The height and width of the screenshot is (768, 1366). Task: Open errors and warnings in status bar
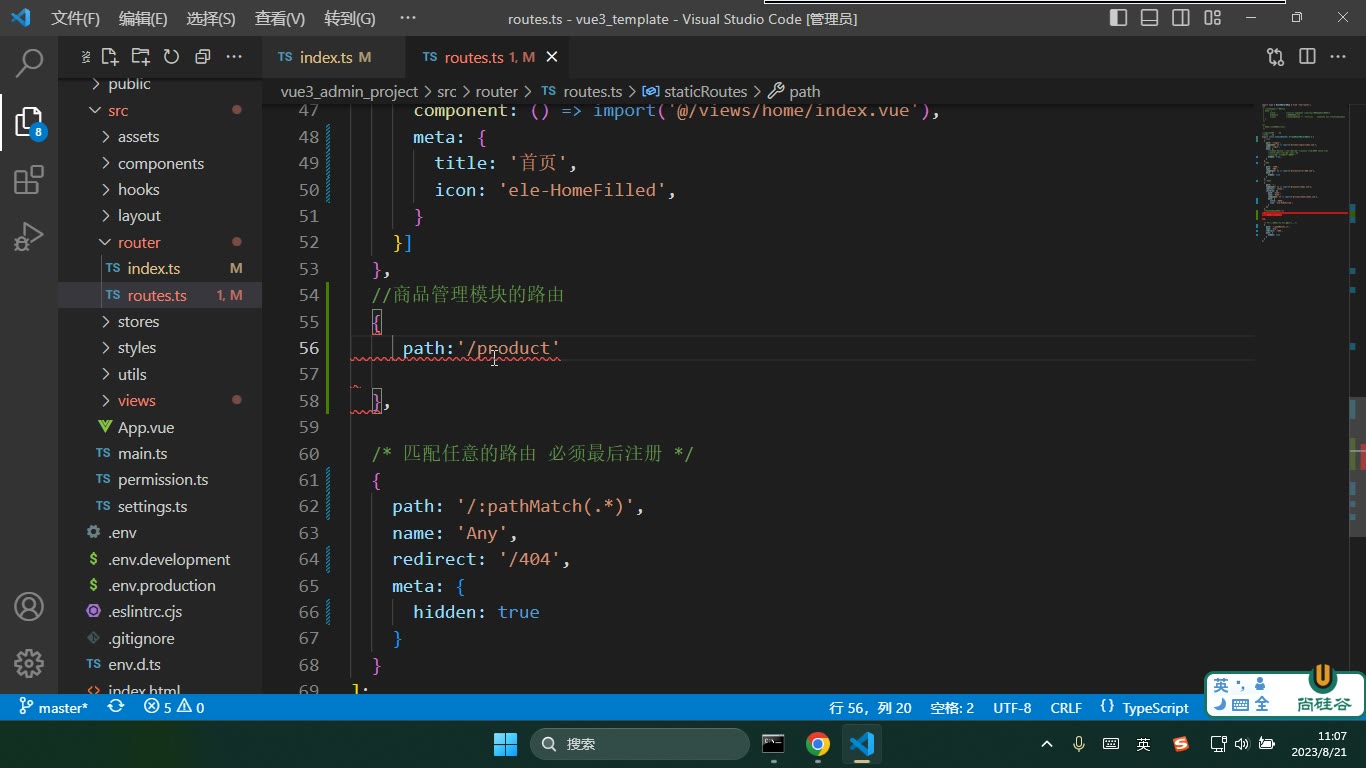coord(174,707)
